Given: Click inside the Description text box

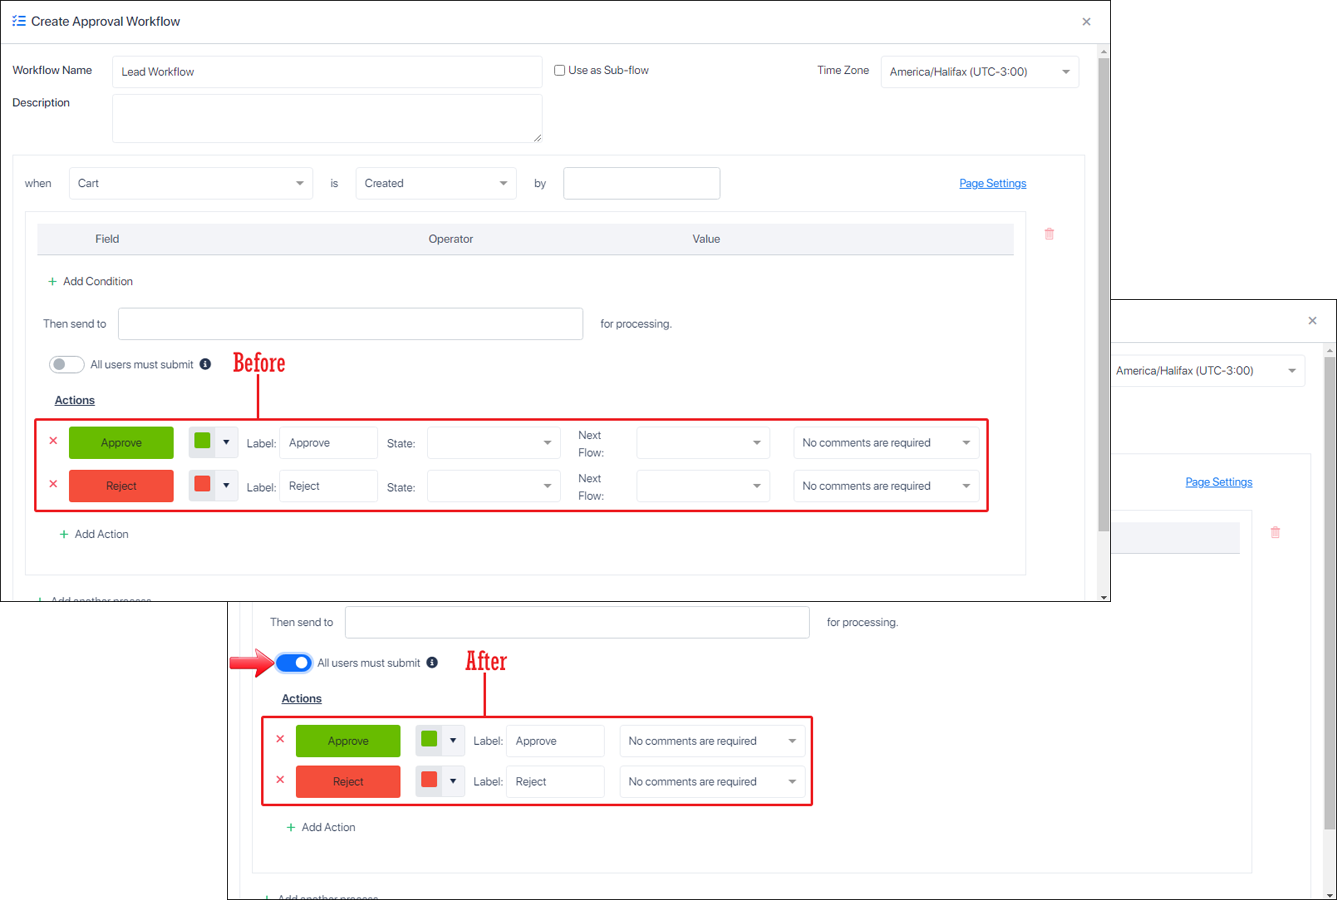Looking at the screenshot, I should tap(326, 118).
